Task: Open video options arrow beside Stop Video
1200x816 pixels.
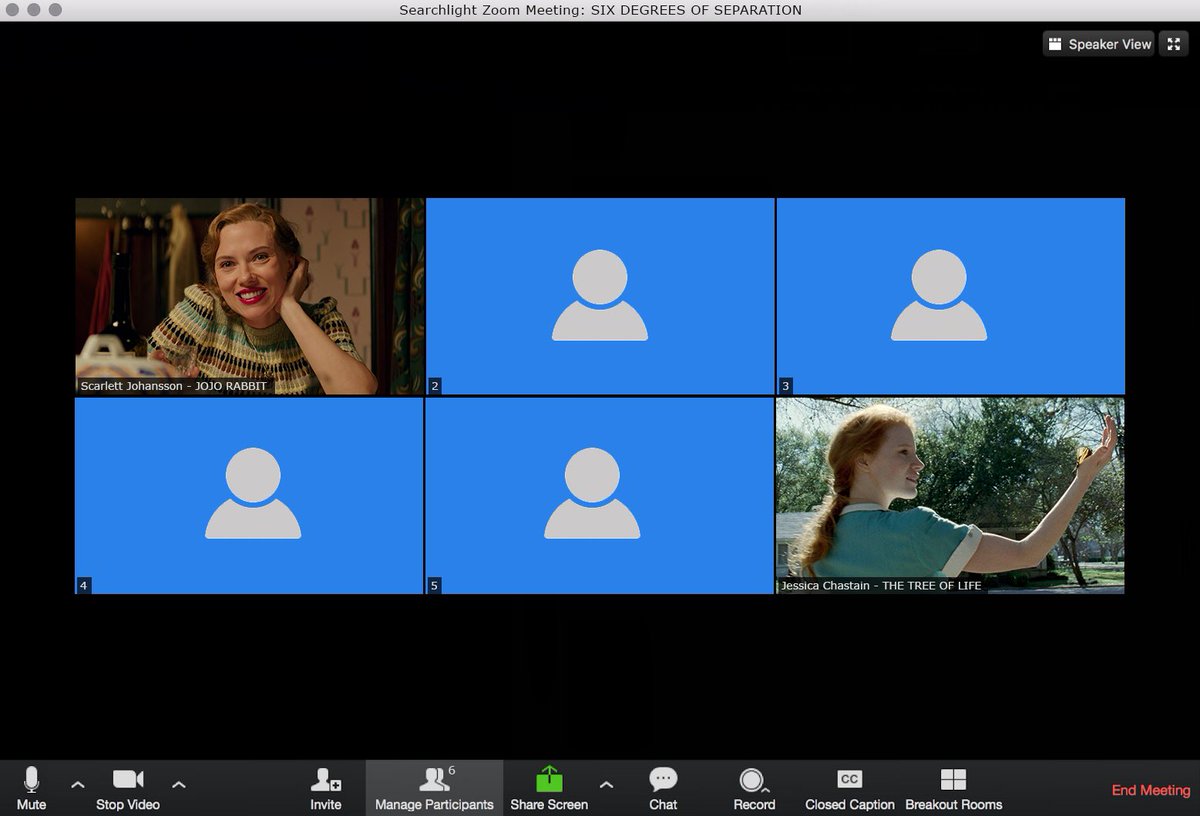Action: 179,784
